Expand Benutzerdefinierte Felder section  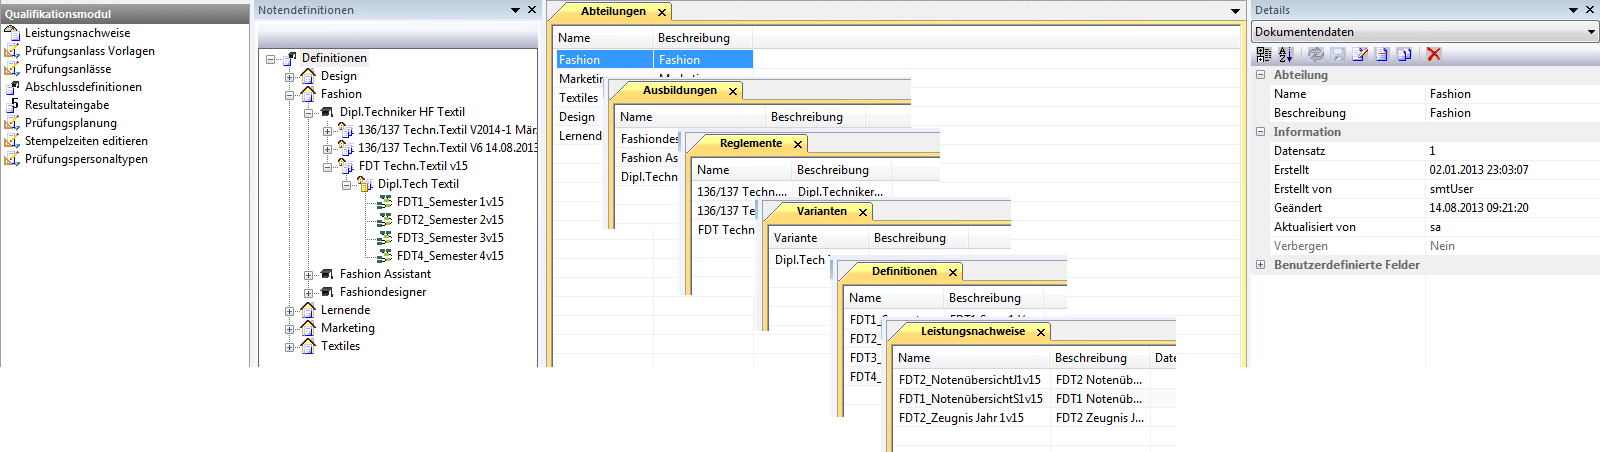click(x=1261, y=265)
